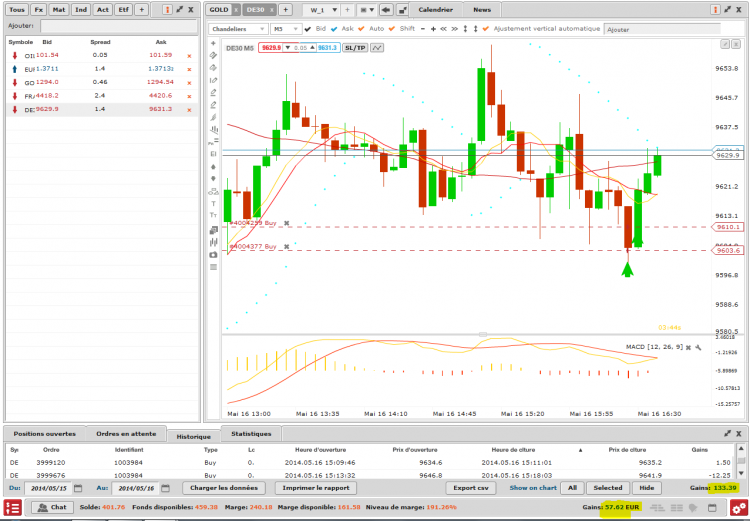This screenshot has height=521, width=750.
Task: Click the Ajouter symbol input field
Action: [119, 26]
